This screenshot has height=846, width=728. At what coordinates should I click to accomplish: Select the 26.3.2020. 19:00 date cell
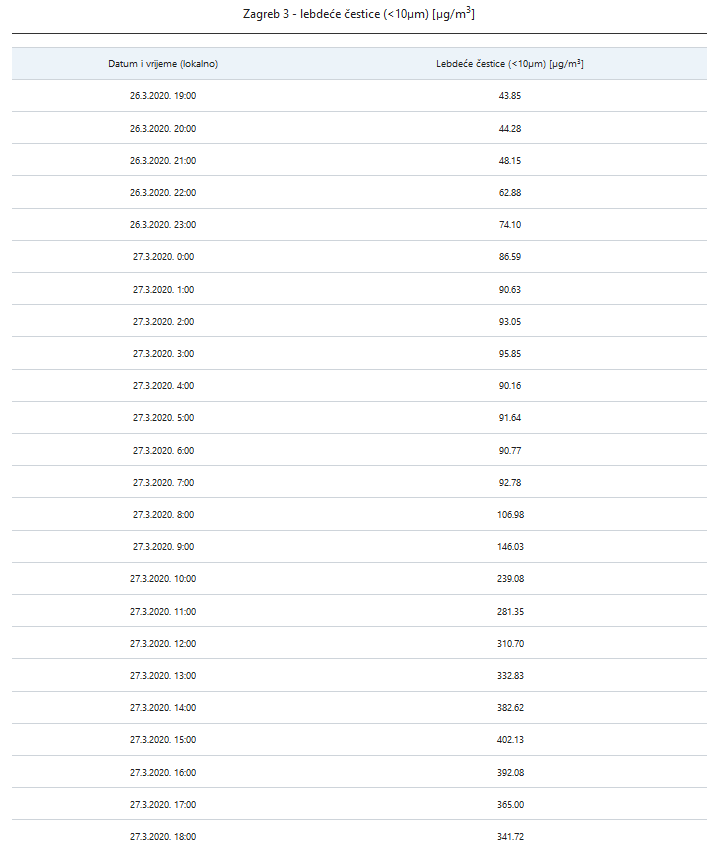(163, 96)
